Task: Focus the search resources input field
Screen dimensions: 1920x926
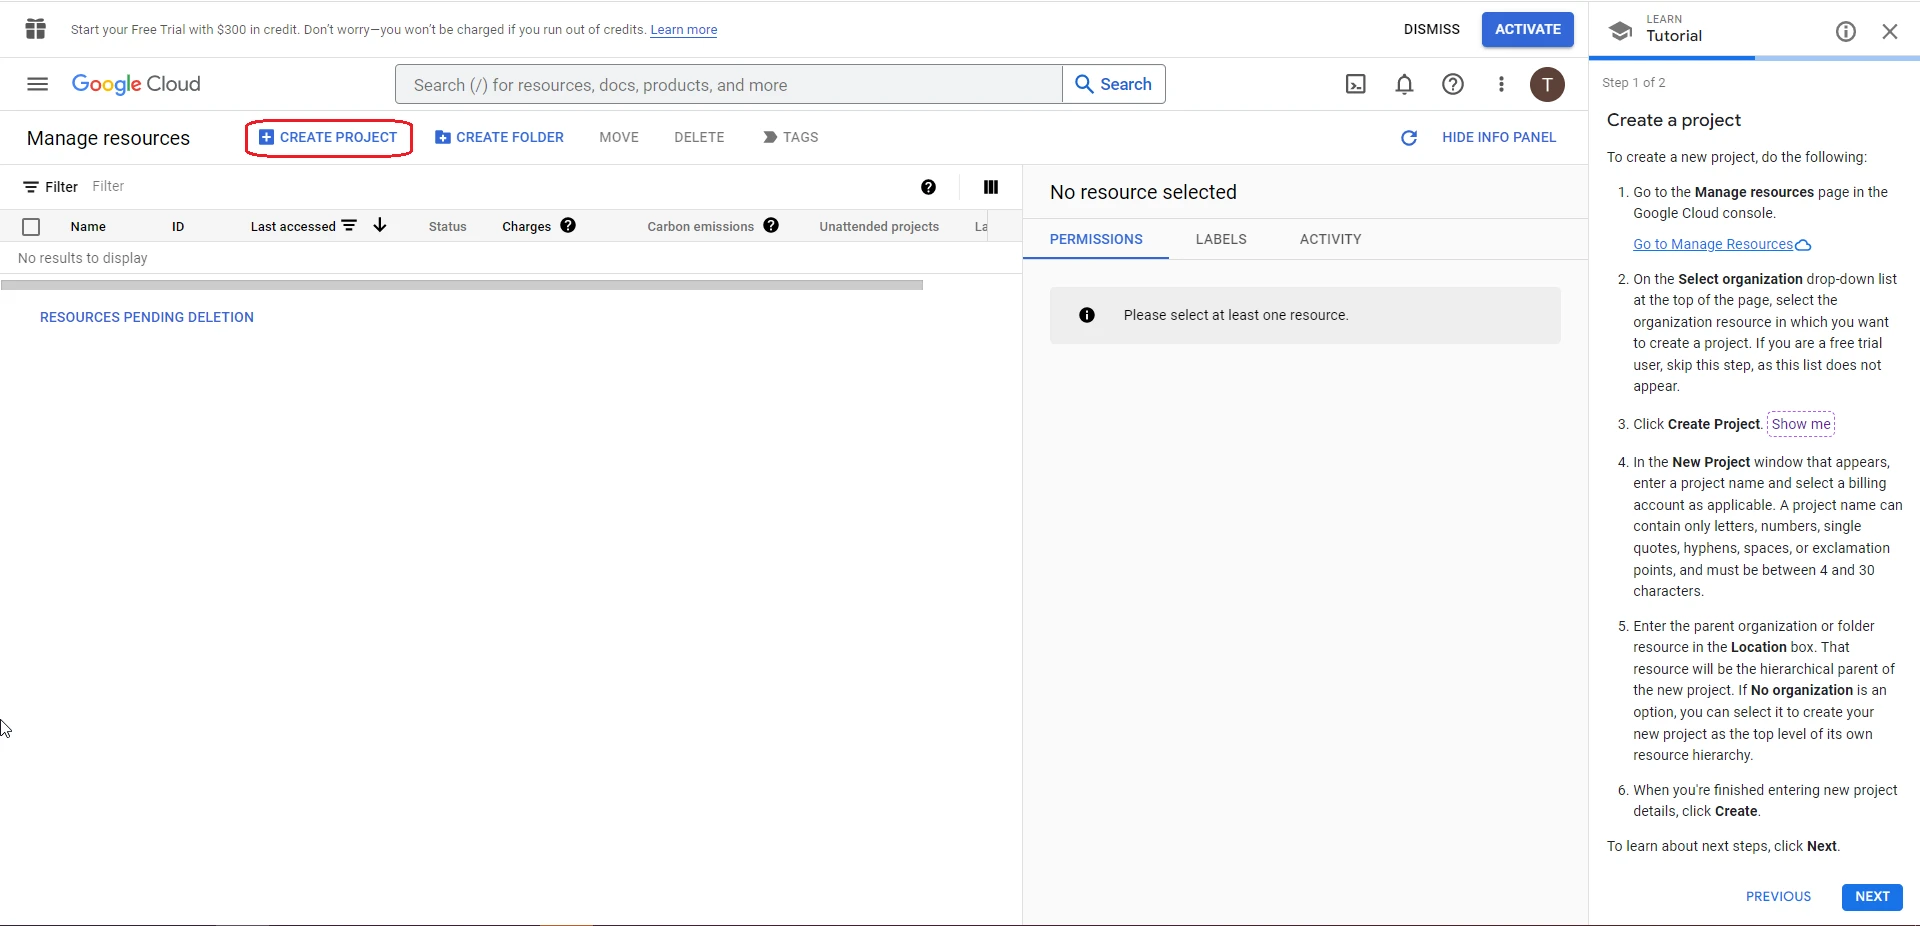Action: tap(729, 84)
